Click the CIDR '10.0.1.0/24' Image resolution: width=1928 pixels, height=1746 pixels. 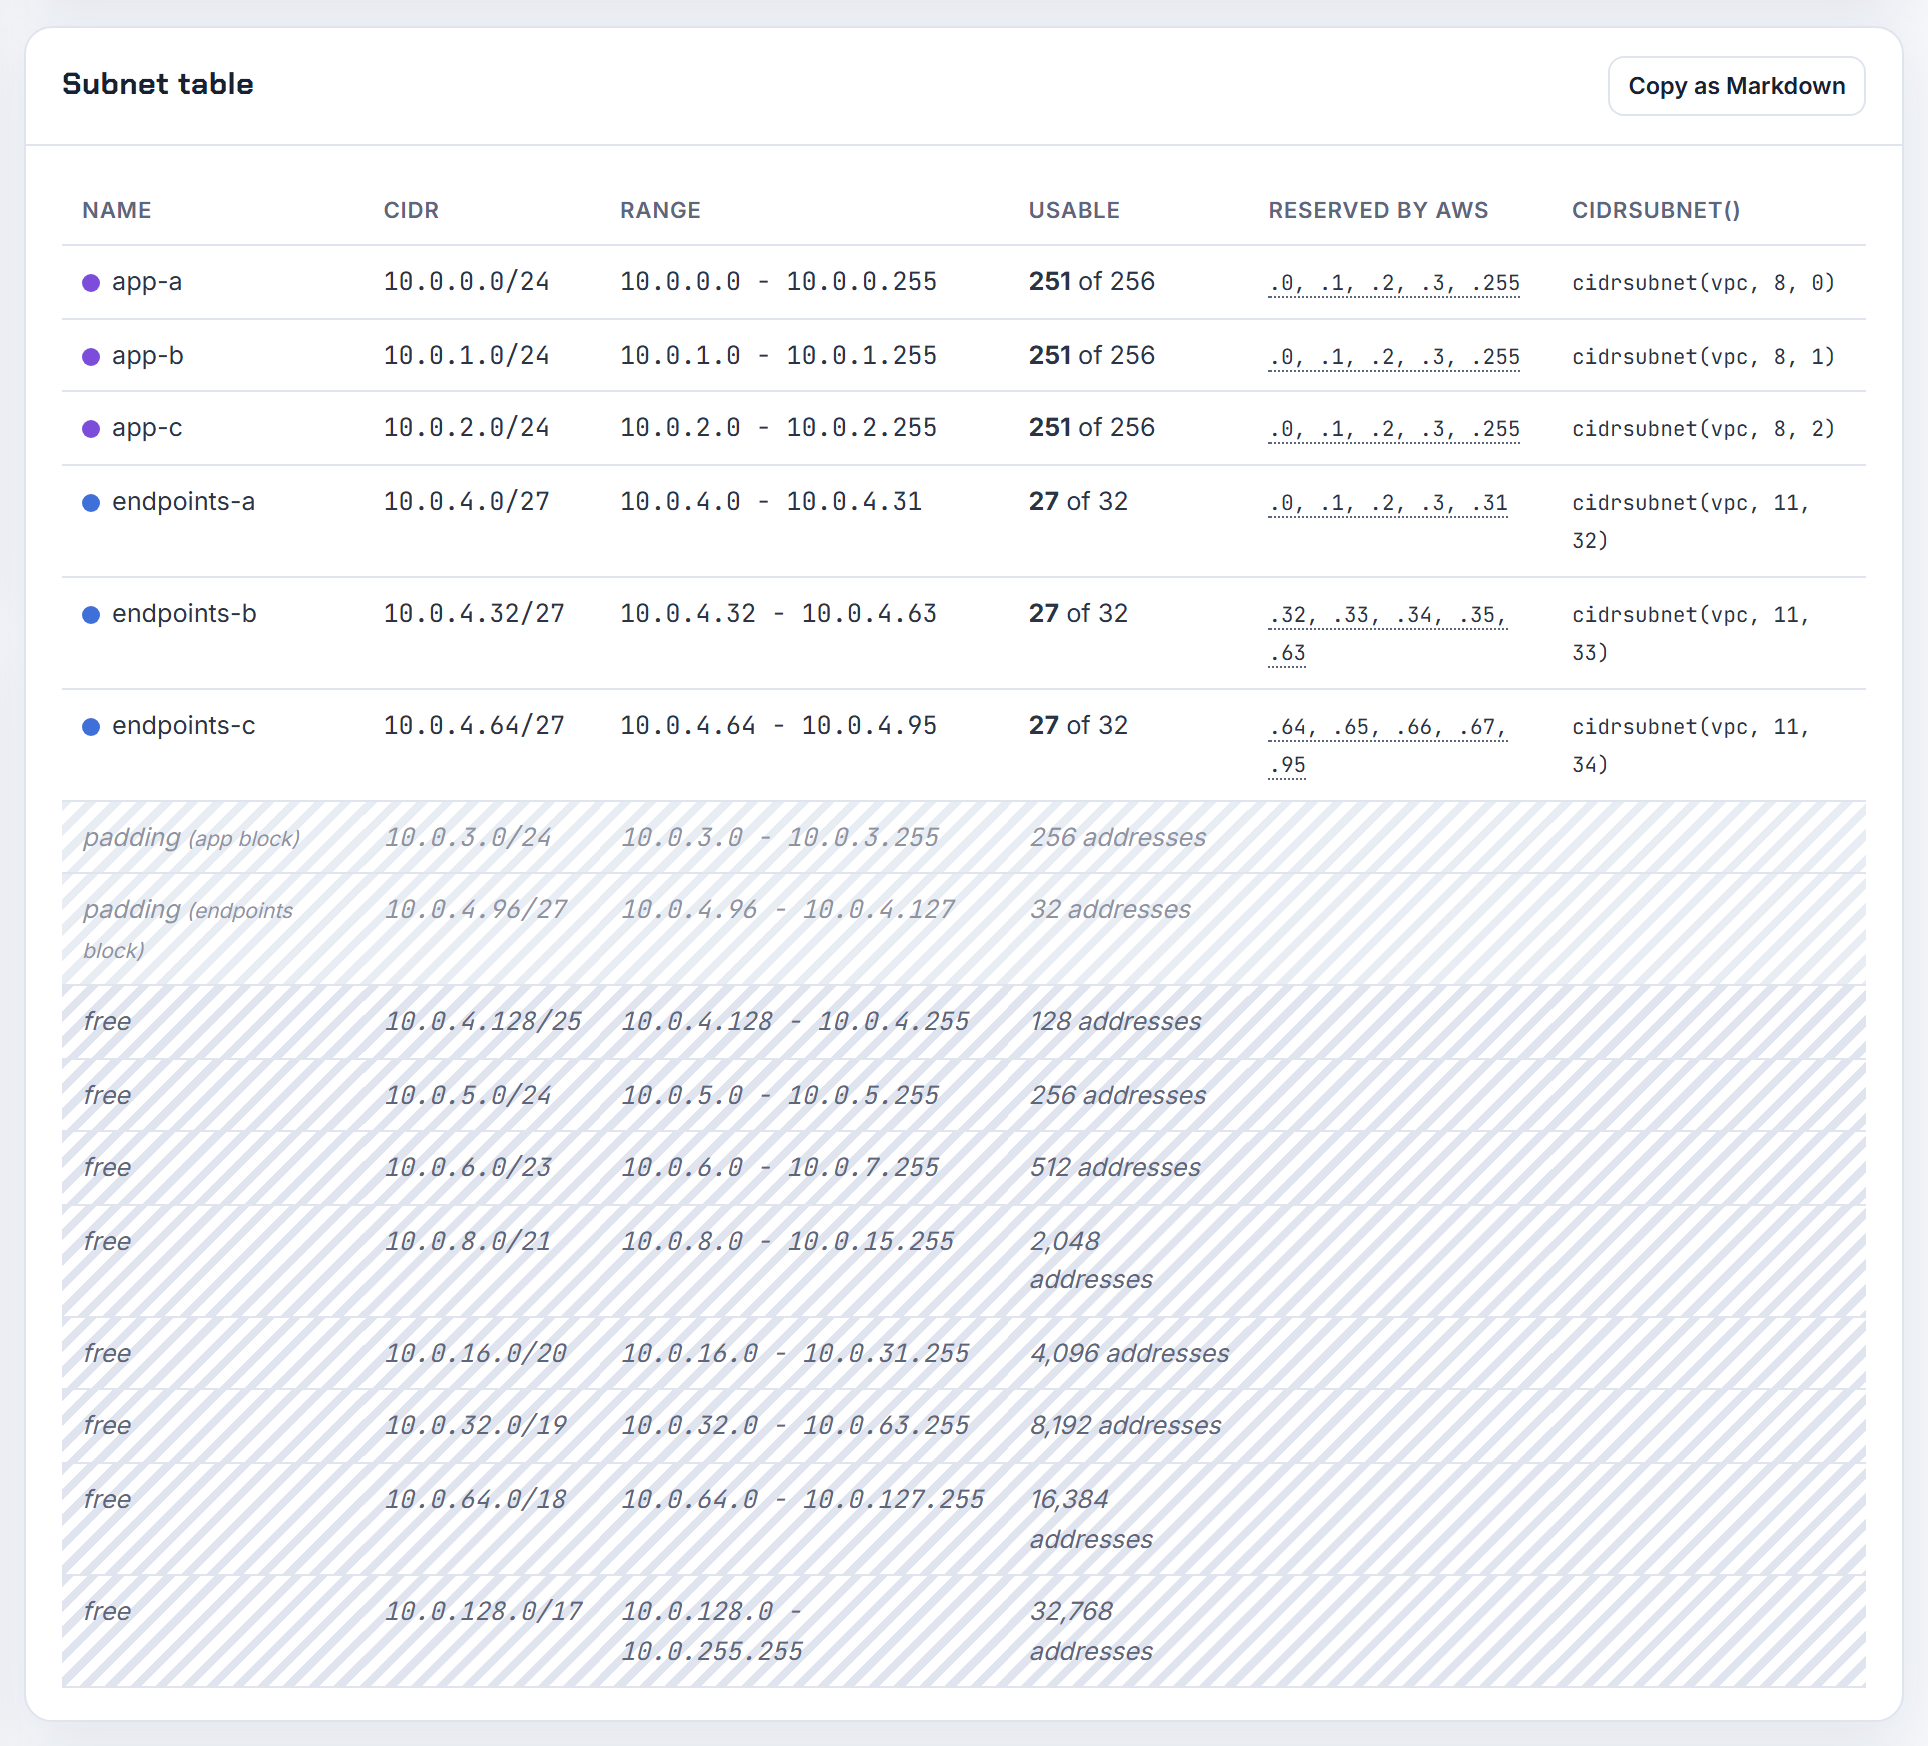(467, 356)
